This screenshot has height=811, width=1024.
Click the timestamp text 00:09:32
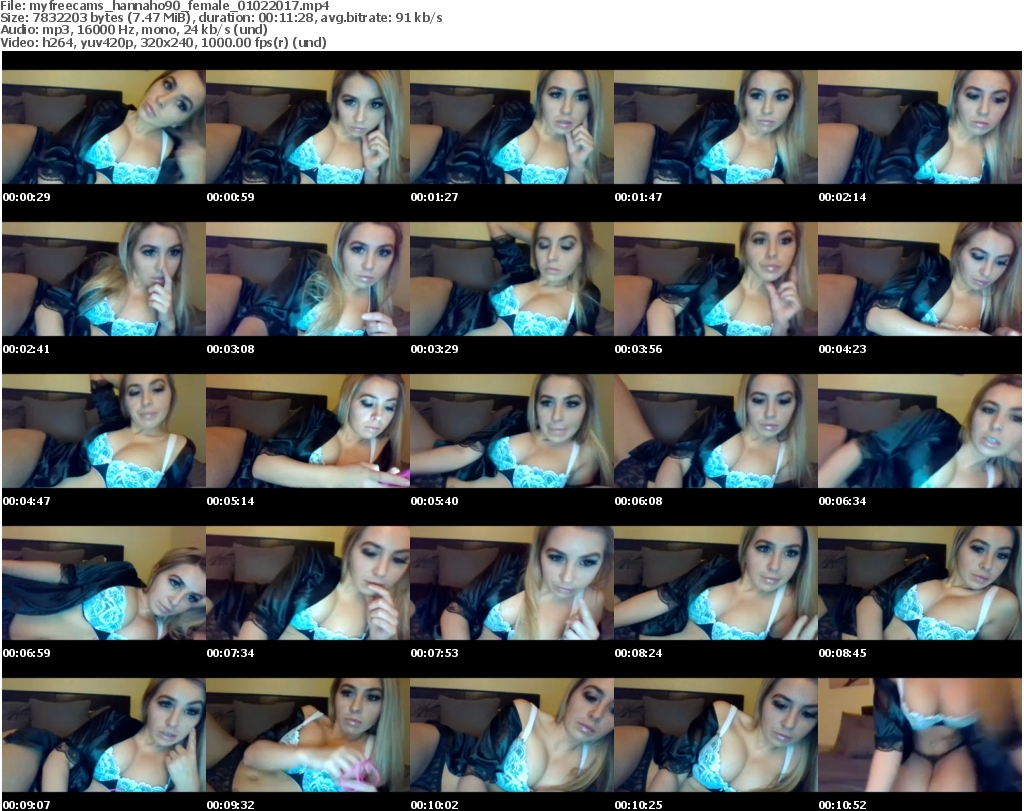click(230, 805)
